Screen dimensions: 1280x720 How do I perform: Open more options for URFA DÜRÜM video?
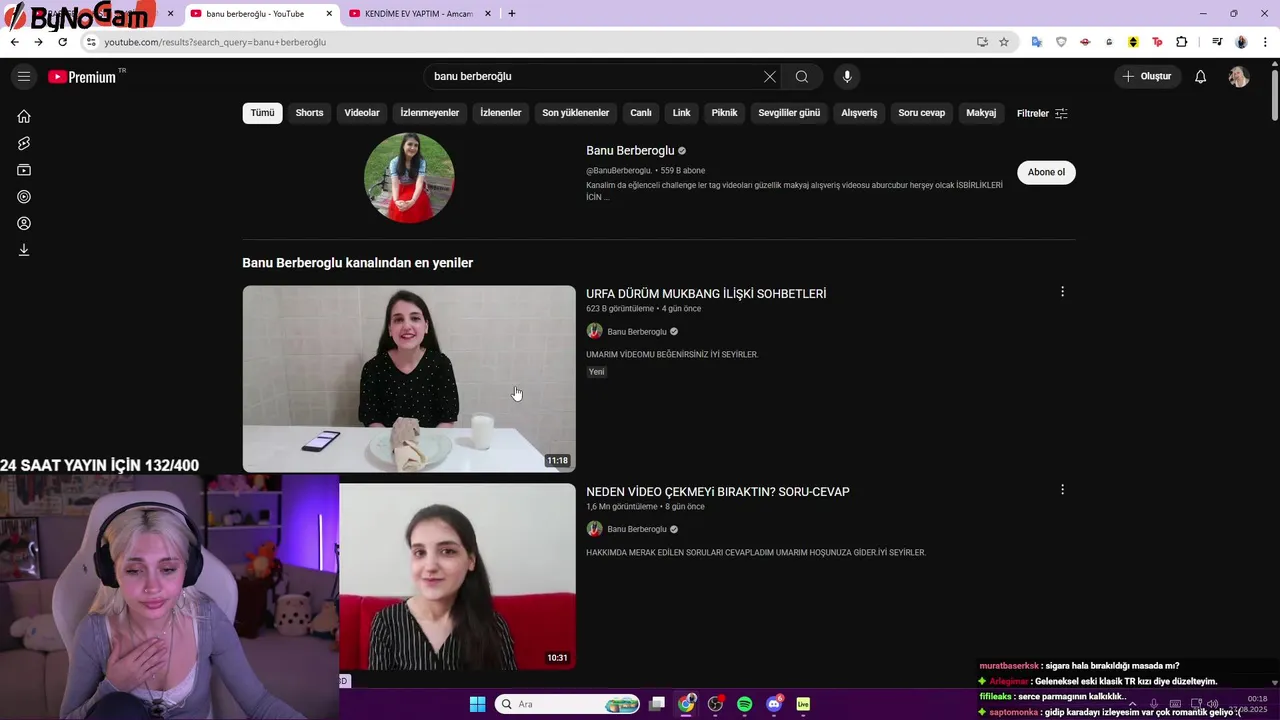click(1062, 292)
